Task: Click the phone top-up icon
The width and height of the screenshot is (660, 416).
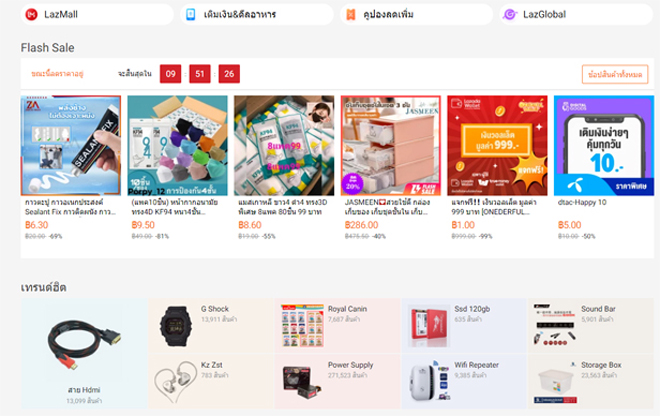Action: click(191, 14)
